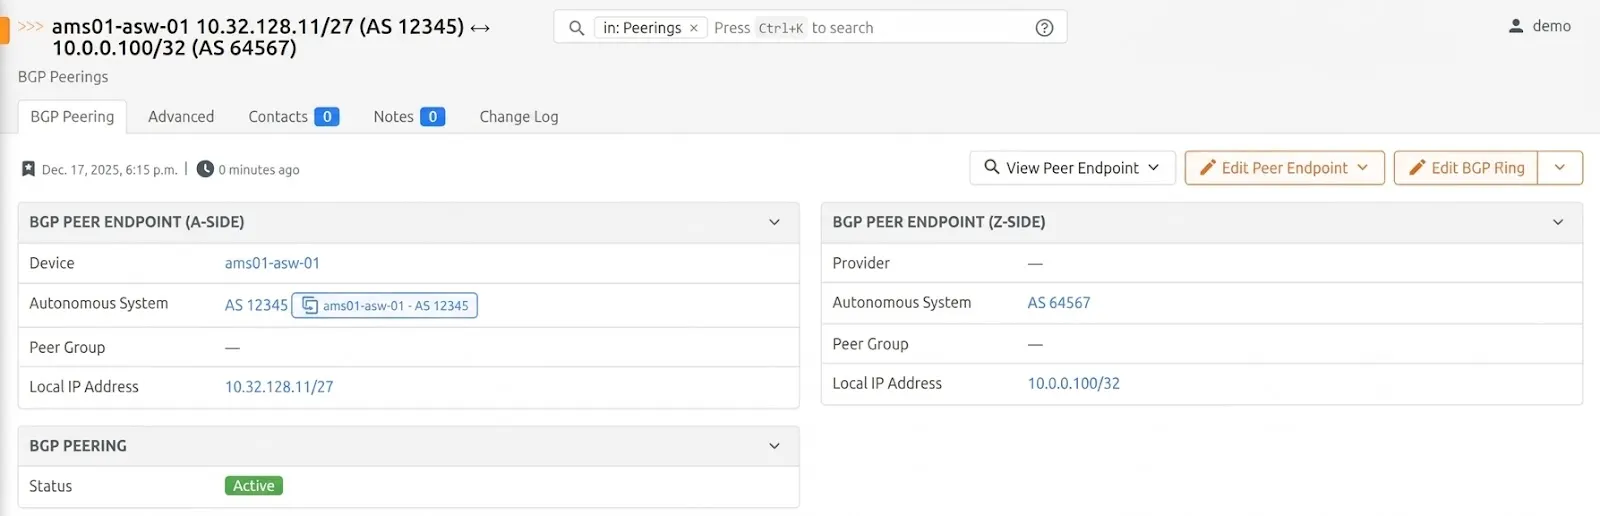
Task: Expand the arrow next to Edit BGP Ring
Action: [1559, 168]
